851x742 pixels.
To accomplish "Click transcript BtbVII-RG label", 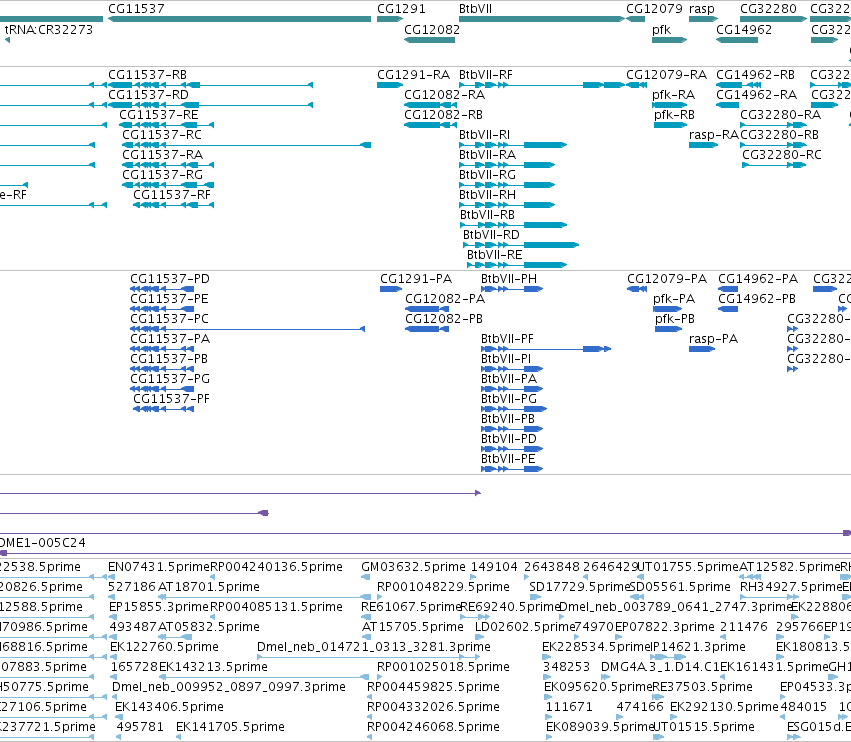I will [487, 175].
